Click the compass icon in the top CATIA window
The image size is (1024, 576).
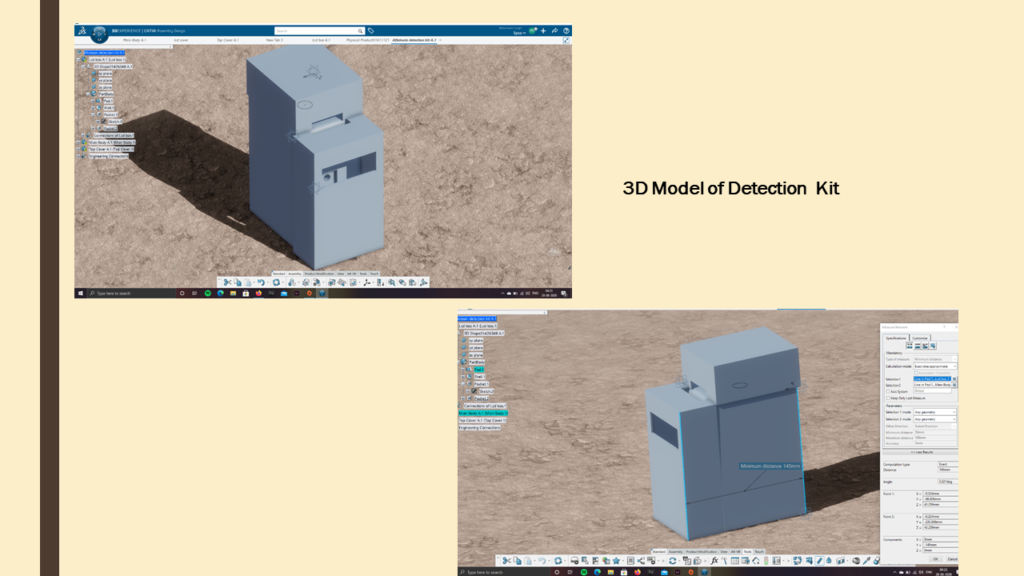click(99, 33)
